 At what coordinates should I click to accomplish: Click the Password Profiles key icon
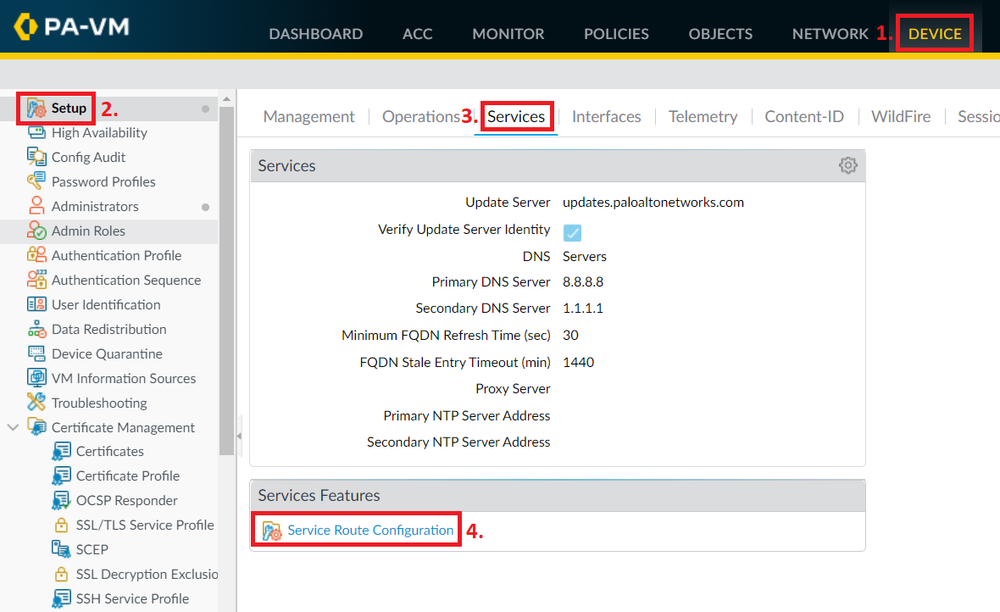tap(36, 181)
